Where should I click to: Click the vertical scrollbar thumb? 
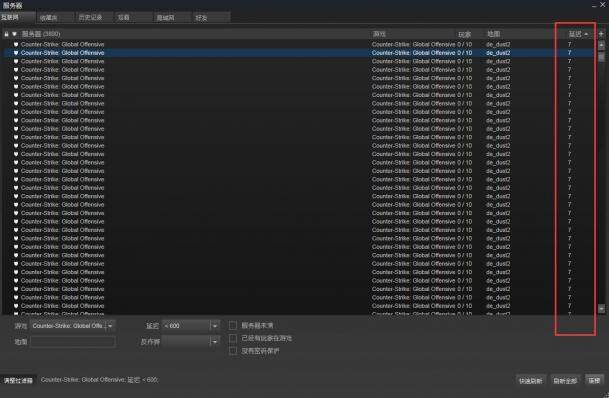tap(601, 57)
